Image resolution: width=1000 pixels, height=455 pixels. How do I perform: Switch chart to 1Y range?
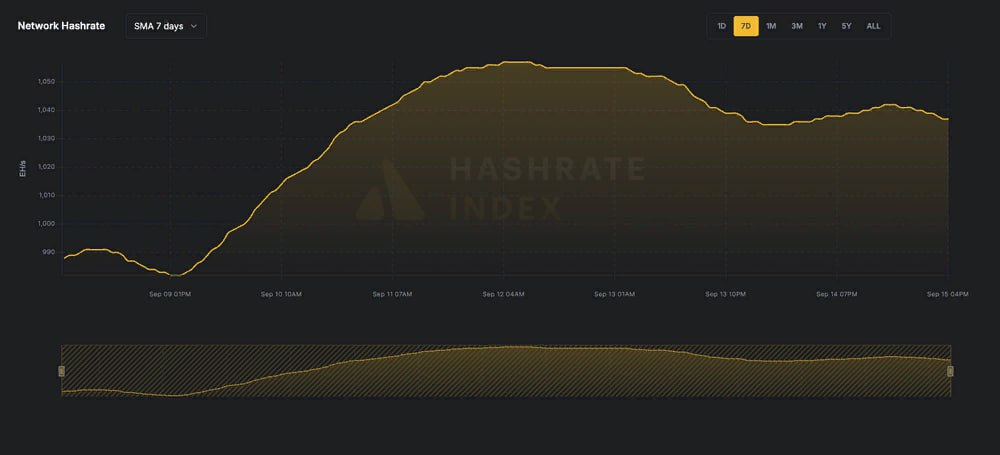click(x=822, y=26)
